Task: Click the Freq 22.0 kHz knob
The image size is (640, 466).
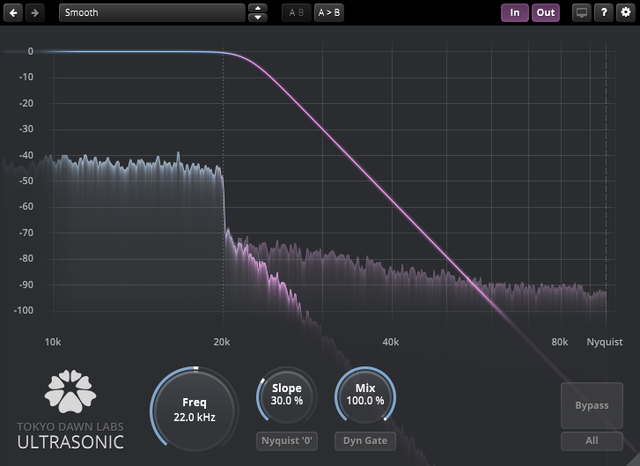Action: tap(194, 409)
